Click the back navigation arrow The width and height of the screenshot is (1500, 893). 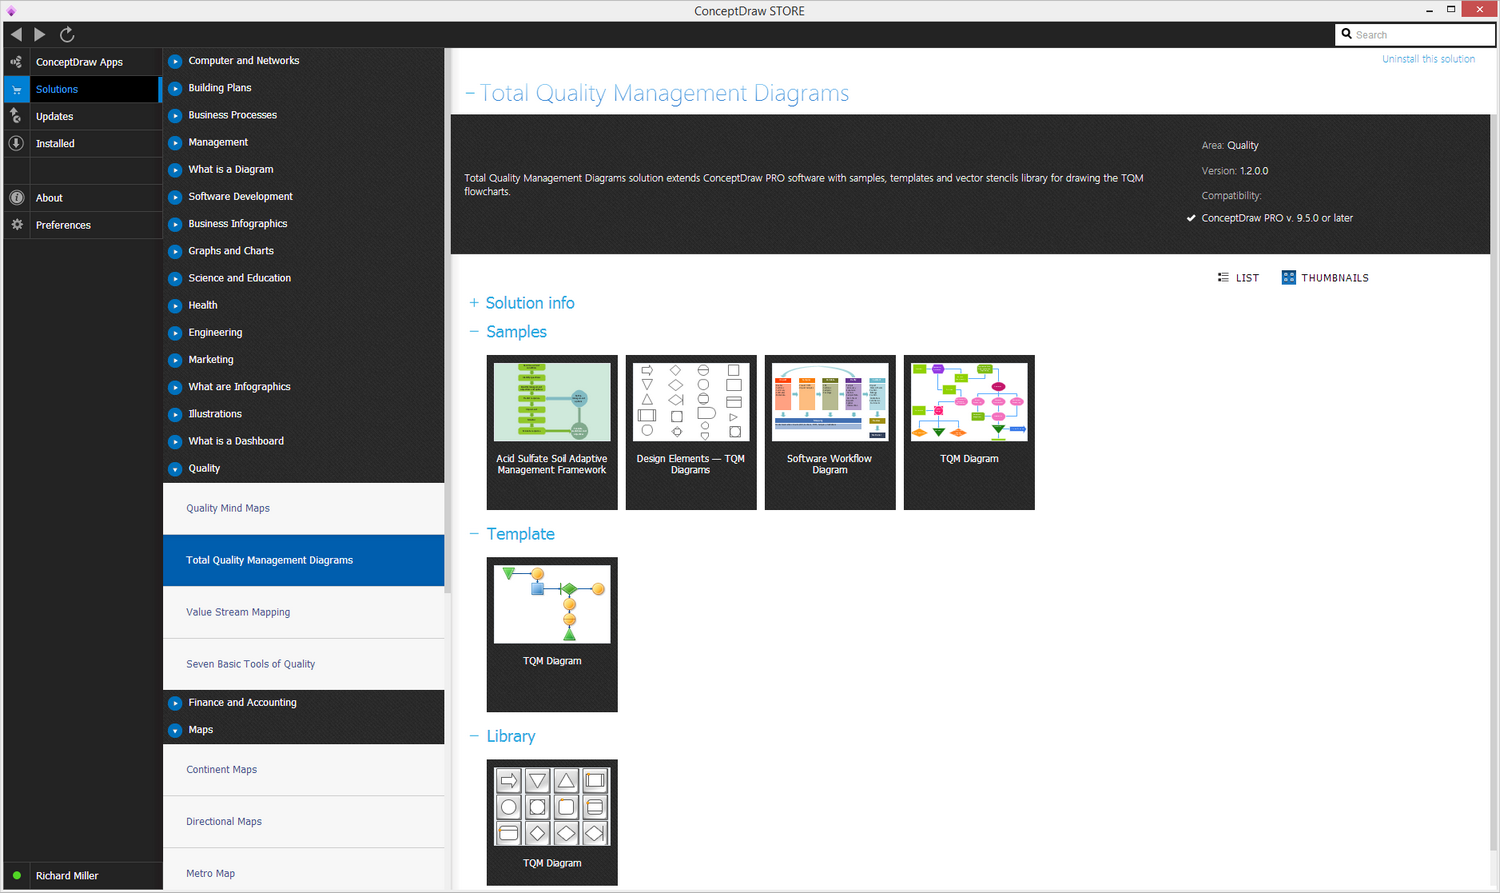[16, 35]
